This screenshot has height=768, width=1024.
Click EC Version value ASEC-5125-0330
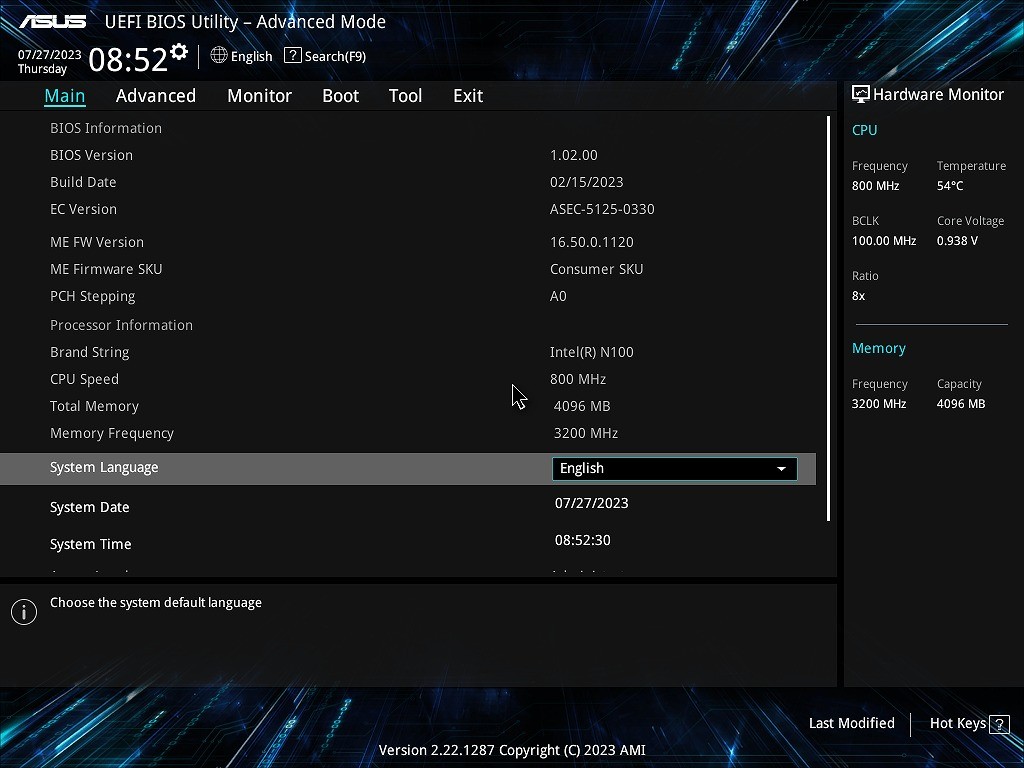point(602,209)
